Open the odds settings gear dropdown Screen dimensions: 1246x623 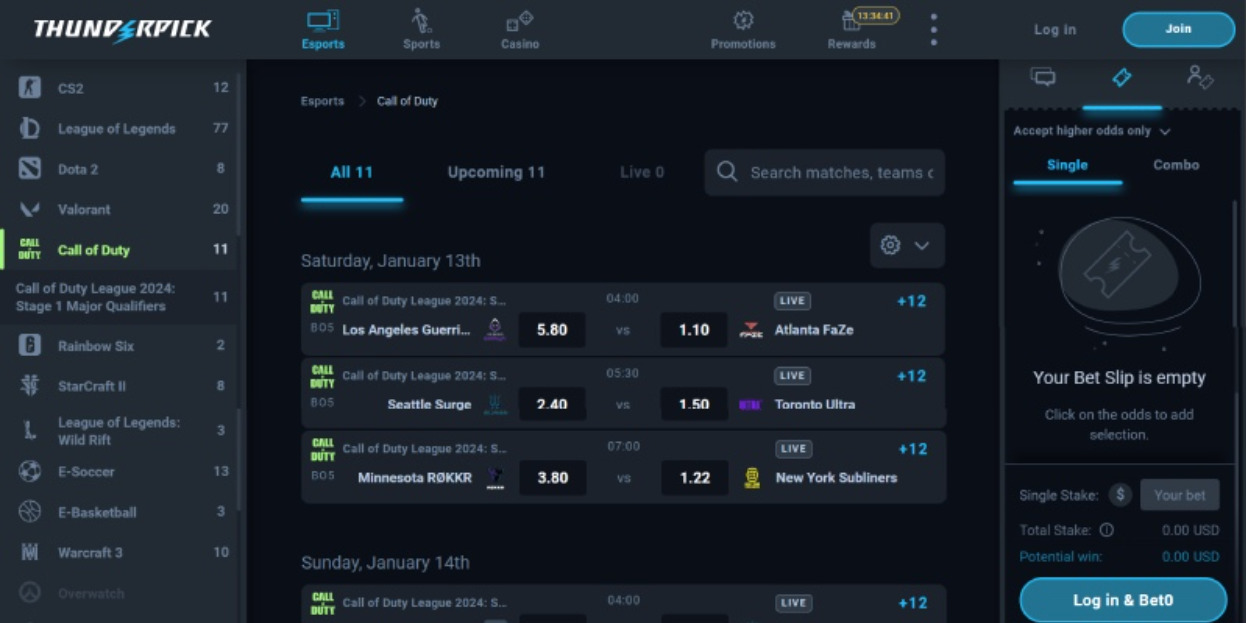pos(906,245)
